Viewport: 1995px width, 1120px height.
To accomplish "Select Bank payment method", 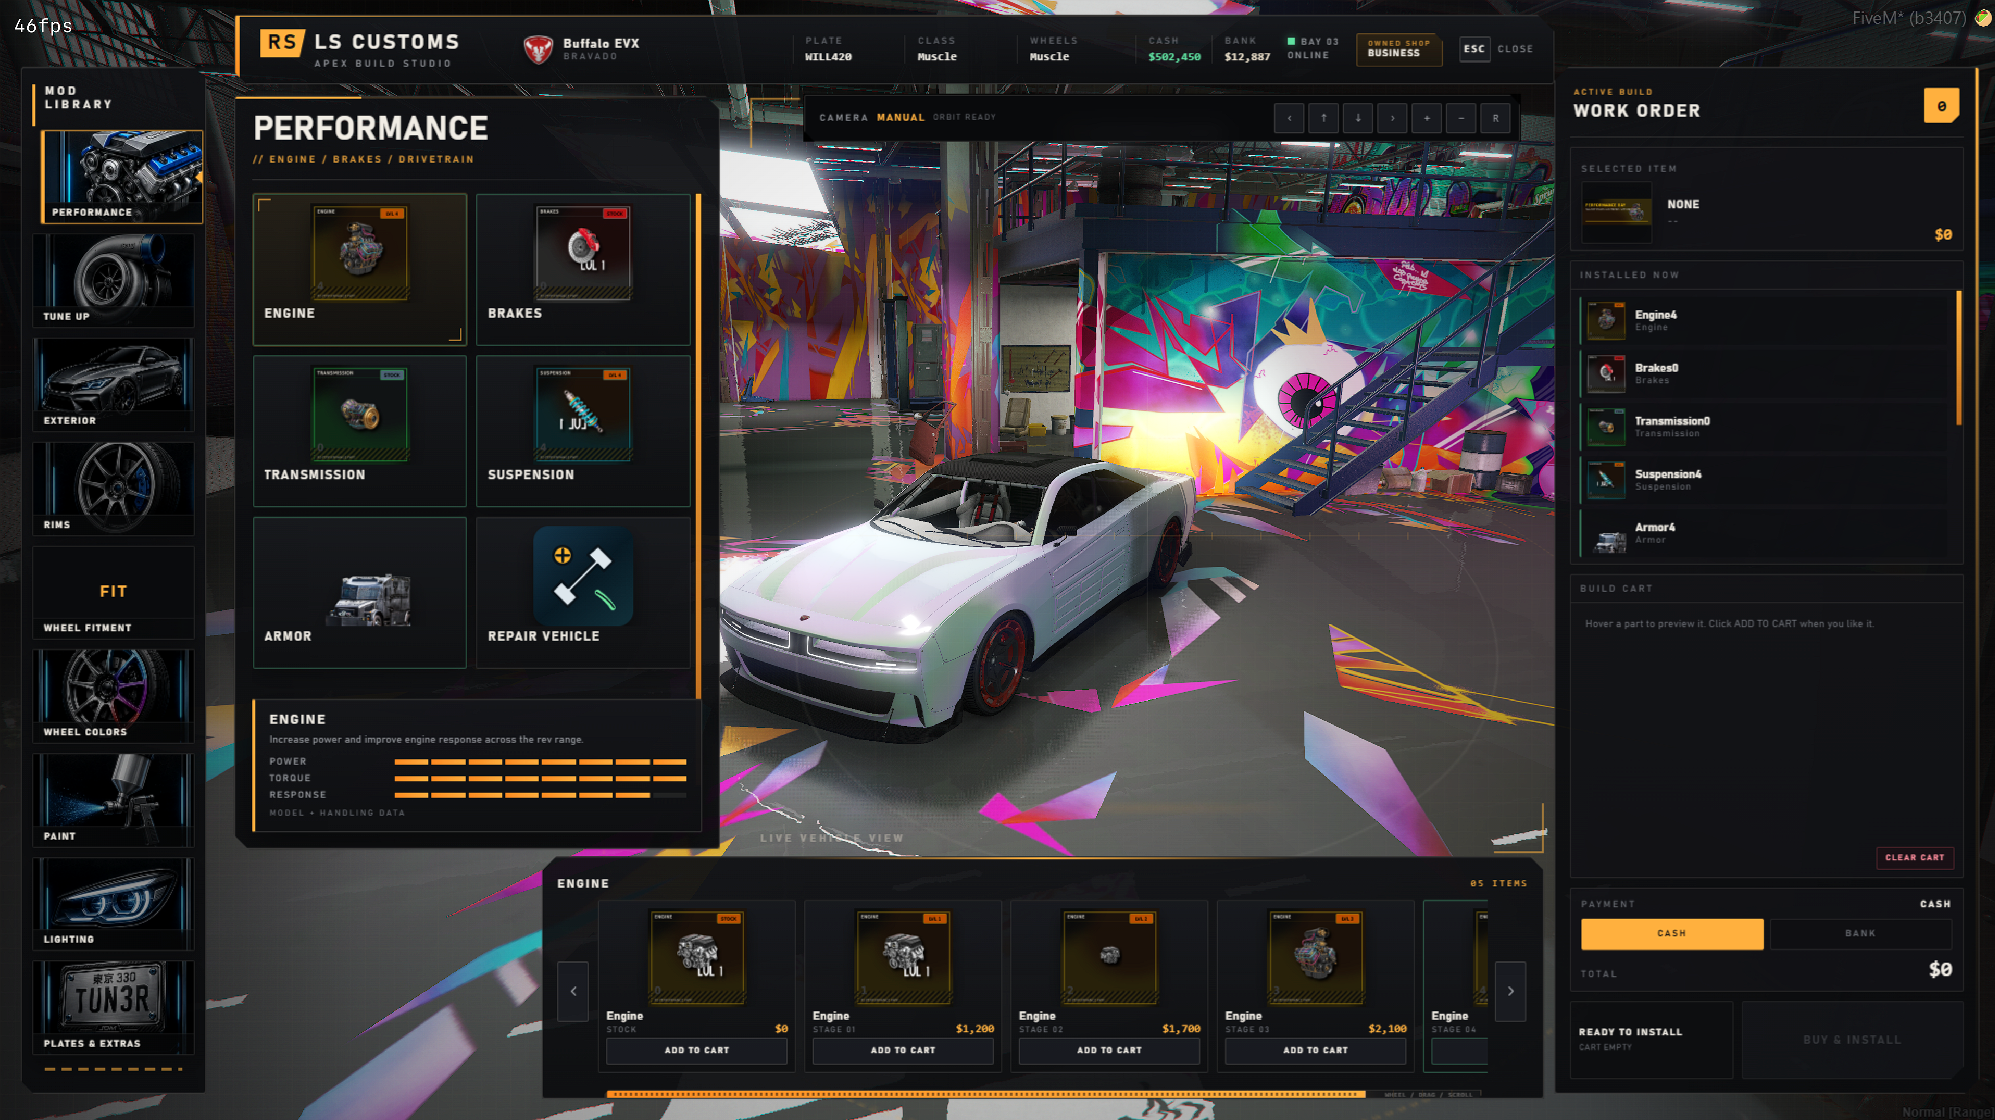I will click(1860, 933).
